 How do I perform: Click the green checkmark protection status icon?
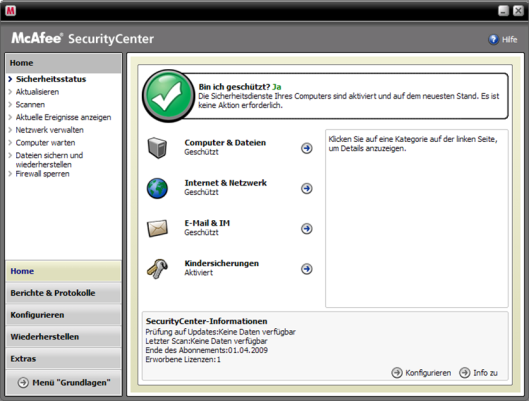pos(168,96)
